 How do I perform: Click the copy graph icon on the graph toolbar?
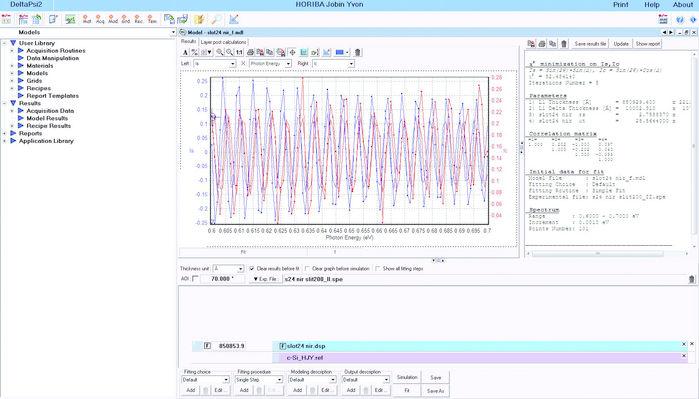click(270, 52)
